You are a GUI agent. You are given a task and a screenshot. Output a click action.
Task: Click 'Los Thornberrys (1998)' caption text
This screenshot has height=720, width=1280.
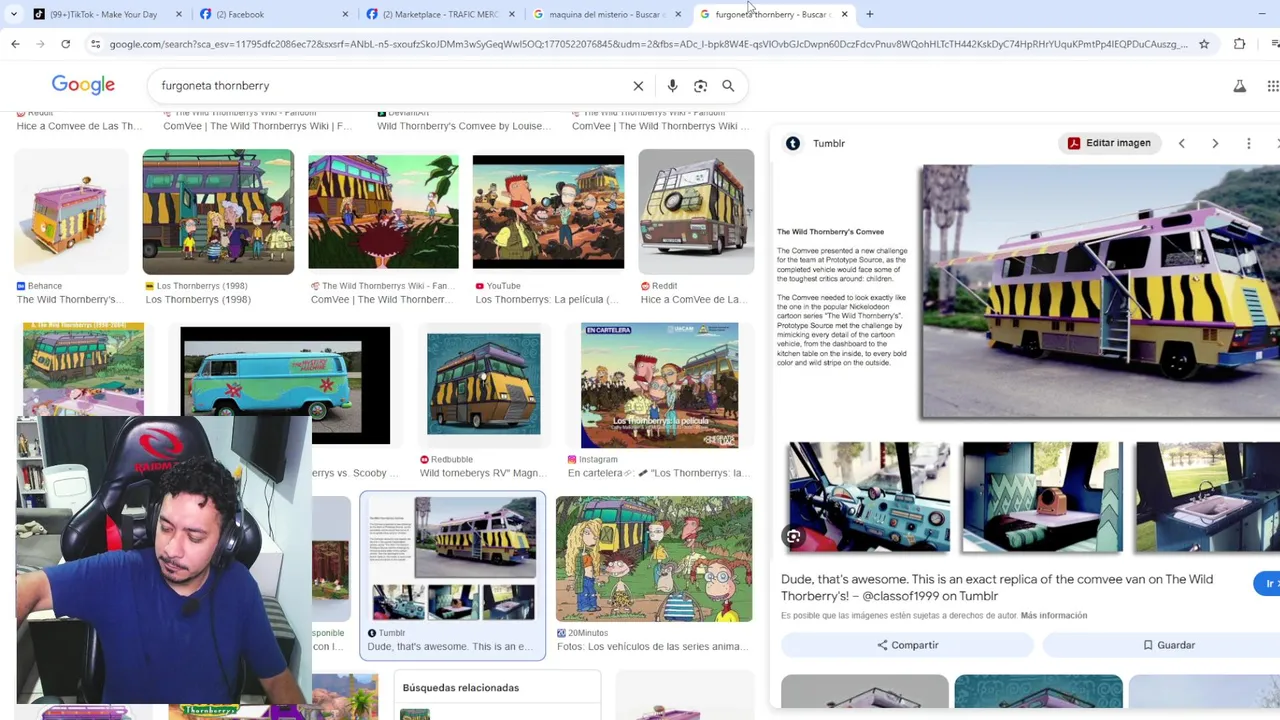(198, 299)
